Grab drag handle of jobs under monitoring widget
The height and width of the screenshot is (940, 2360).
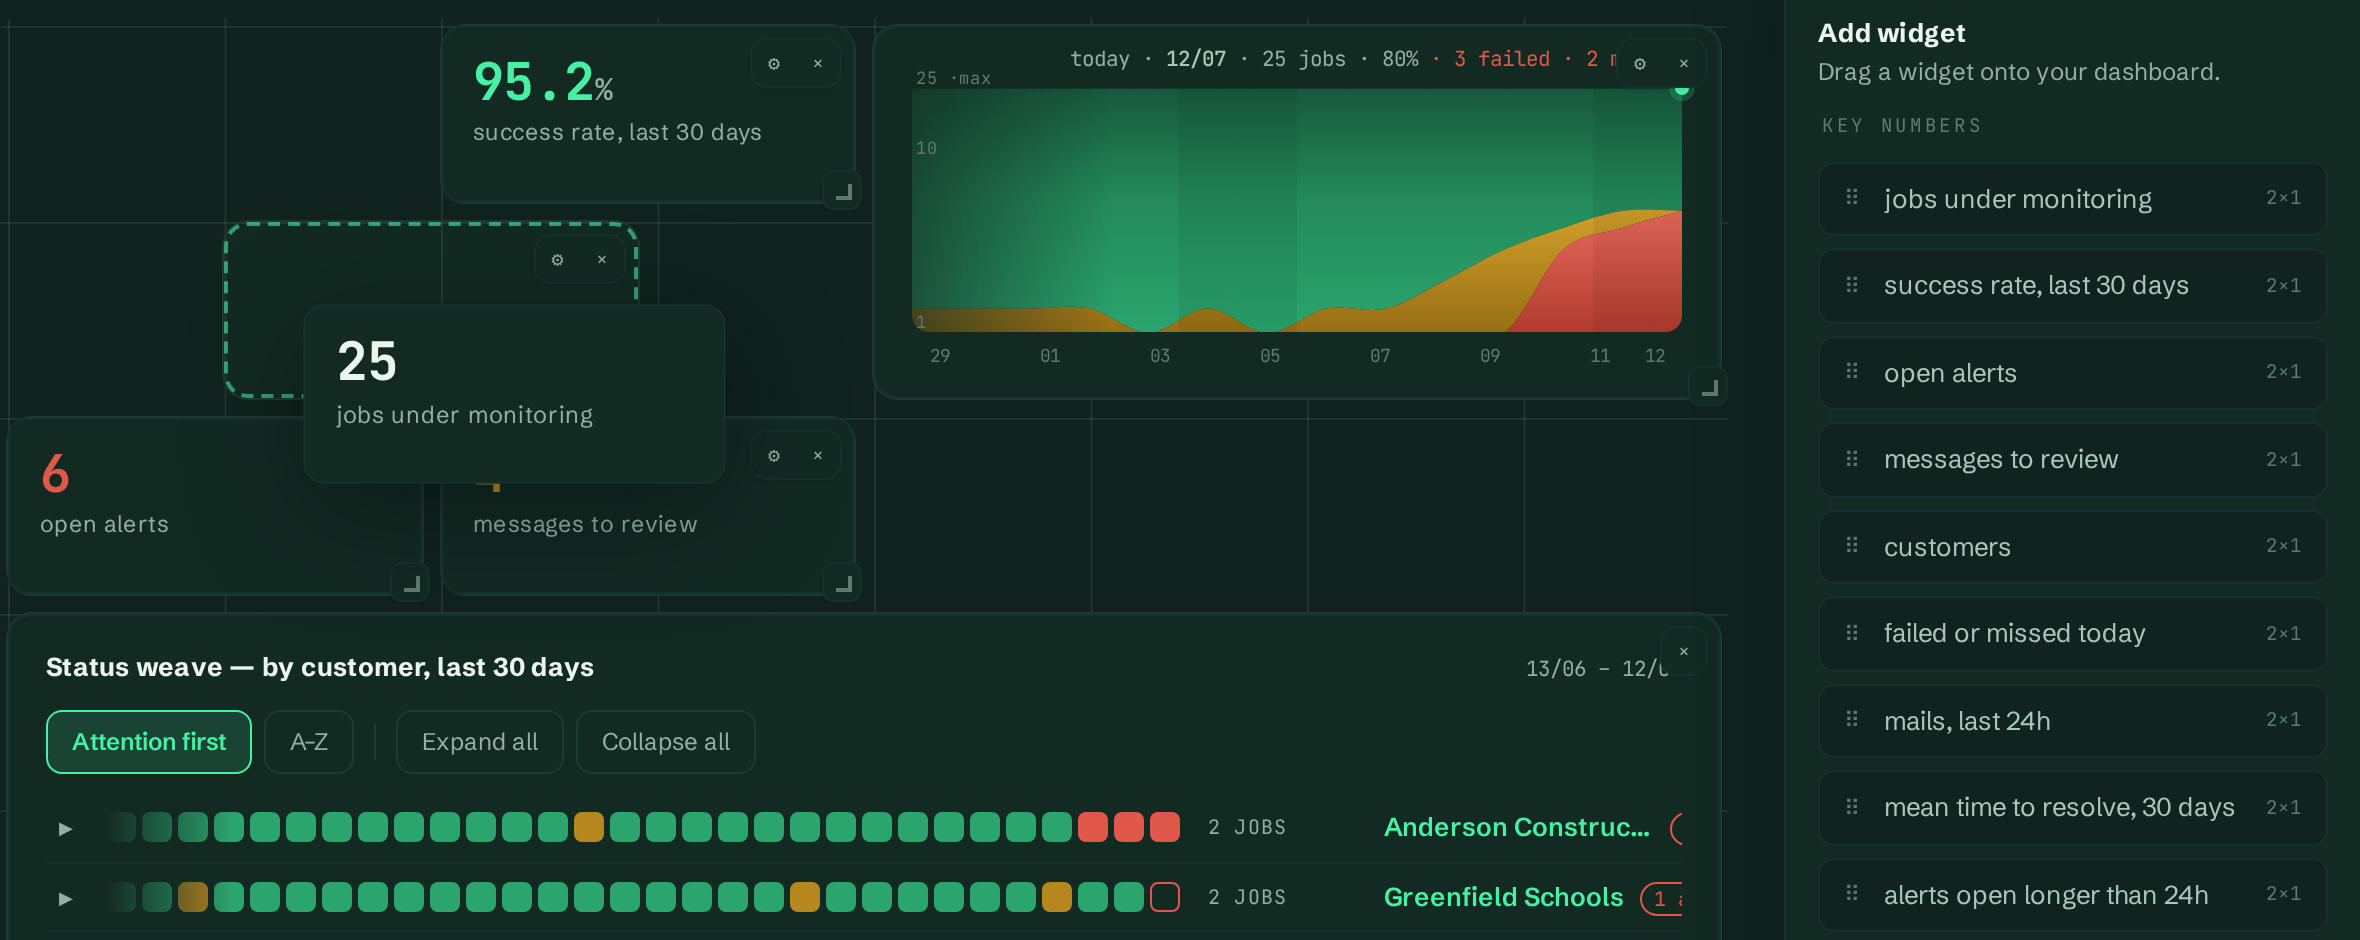1852,197
